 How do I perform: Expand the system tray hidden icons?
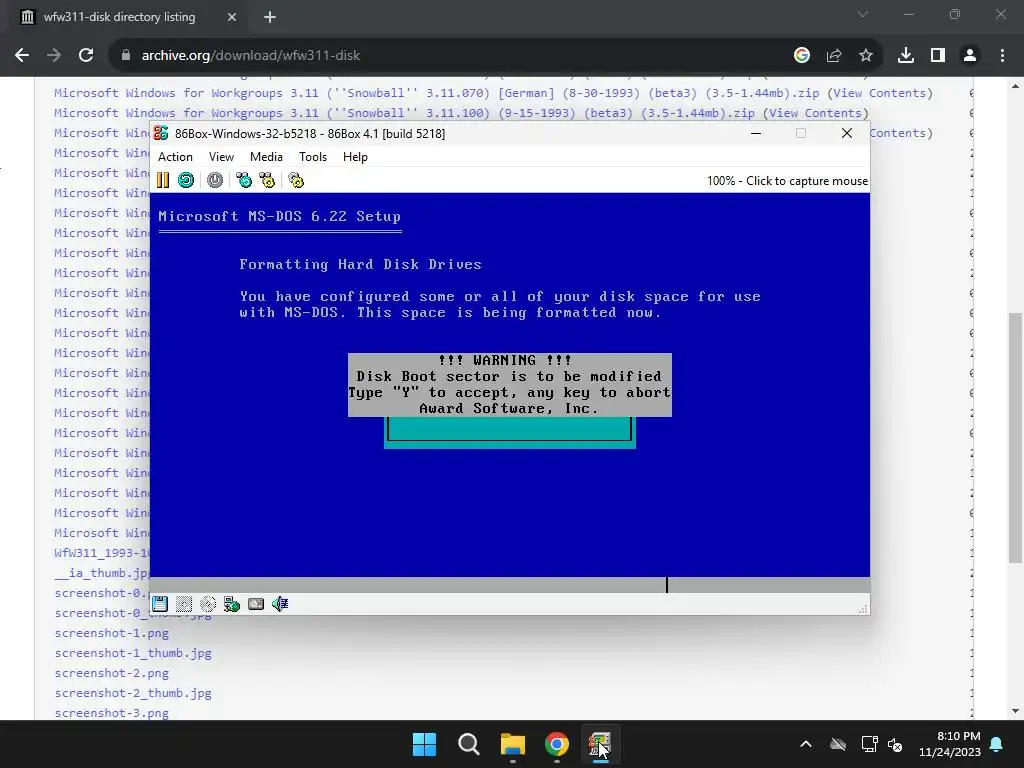point(806,744)
